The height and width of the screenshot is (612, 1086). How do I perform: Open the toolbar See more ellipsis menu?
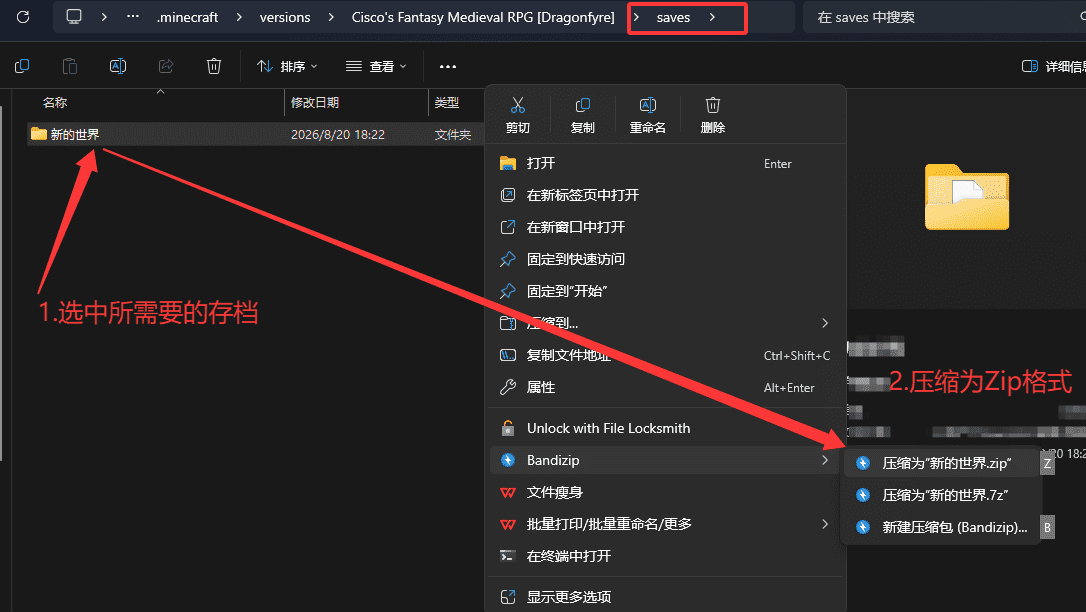point(448,66)
